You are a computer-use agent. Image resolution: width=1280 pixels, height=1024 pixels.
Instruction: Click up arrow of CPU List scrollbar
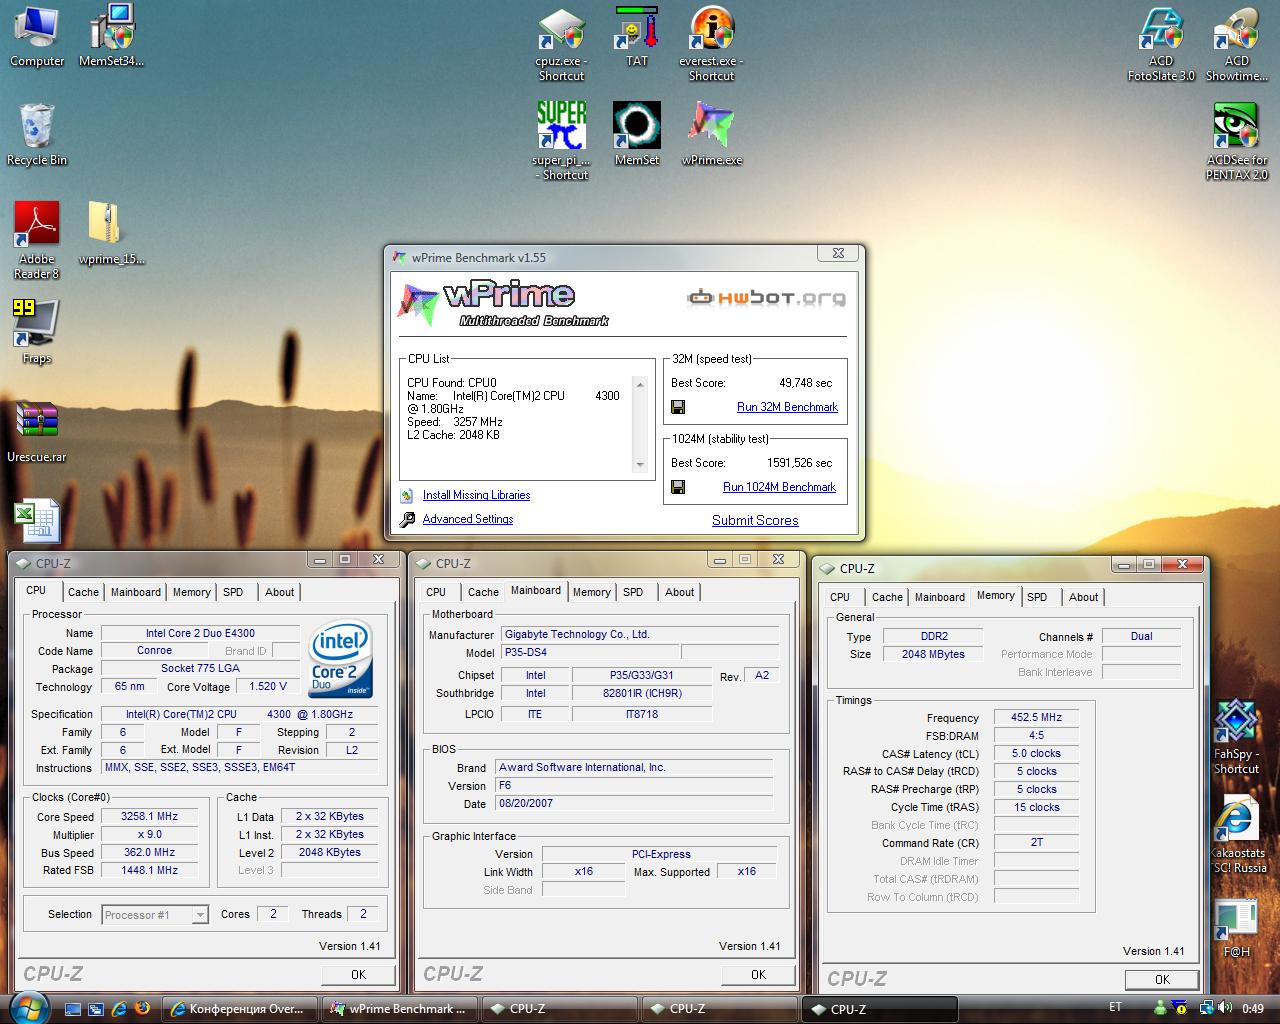pyautogui.click(x=641, y=384)
